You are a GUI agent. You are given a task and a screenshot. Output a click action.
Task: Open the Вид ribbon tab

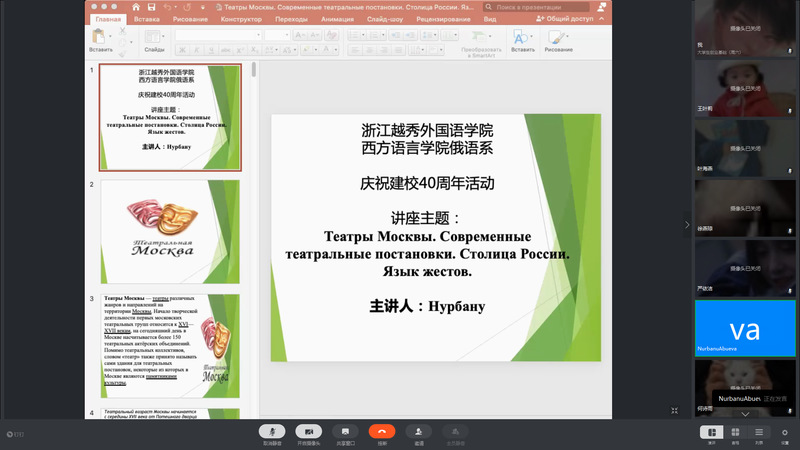[490, 19]
